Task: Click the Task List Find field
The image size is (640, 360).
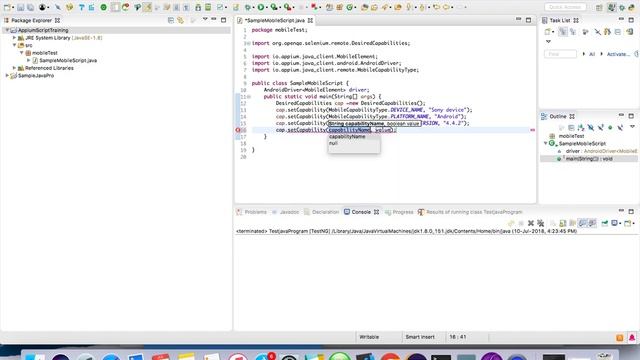Action: (560, 54)
